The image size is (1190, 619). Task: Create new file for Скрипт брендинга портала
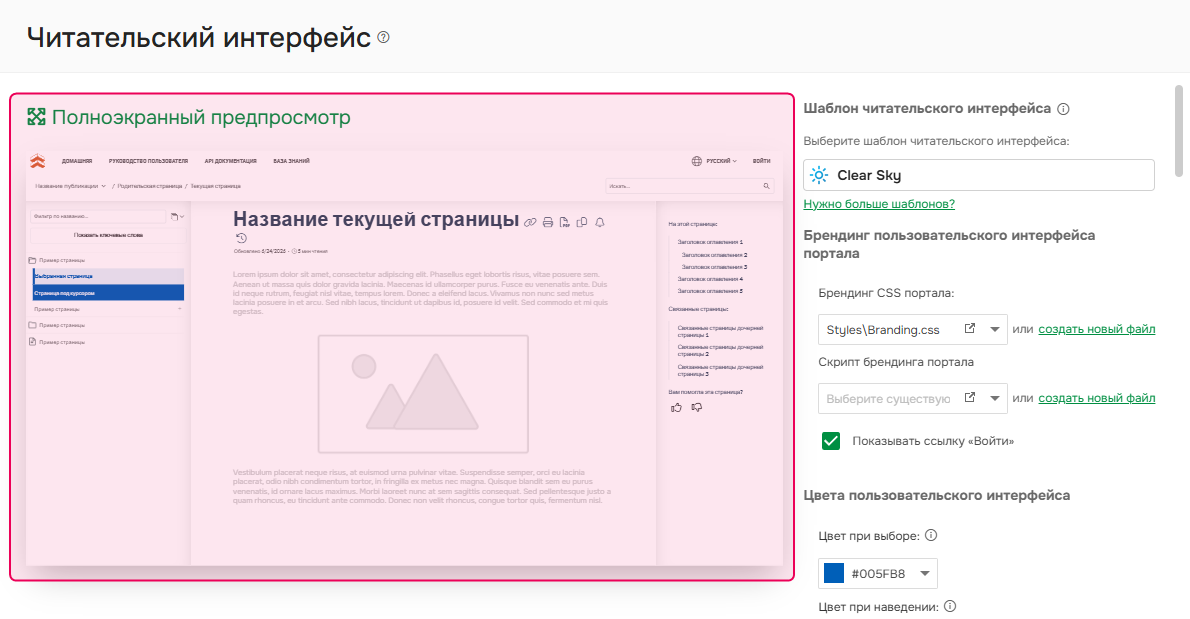click(x=1097, y=398)
